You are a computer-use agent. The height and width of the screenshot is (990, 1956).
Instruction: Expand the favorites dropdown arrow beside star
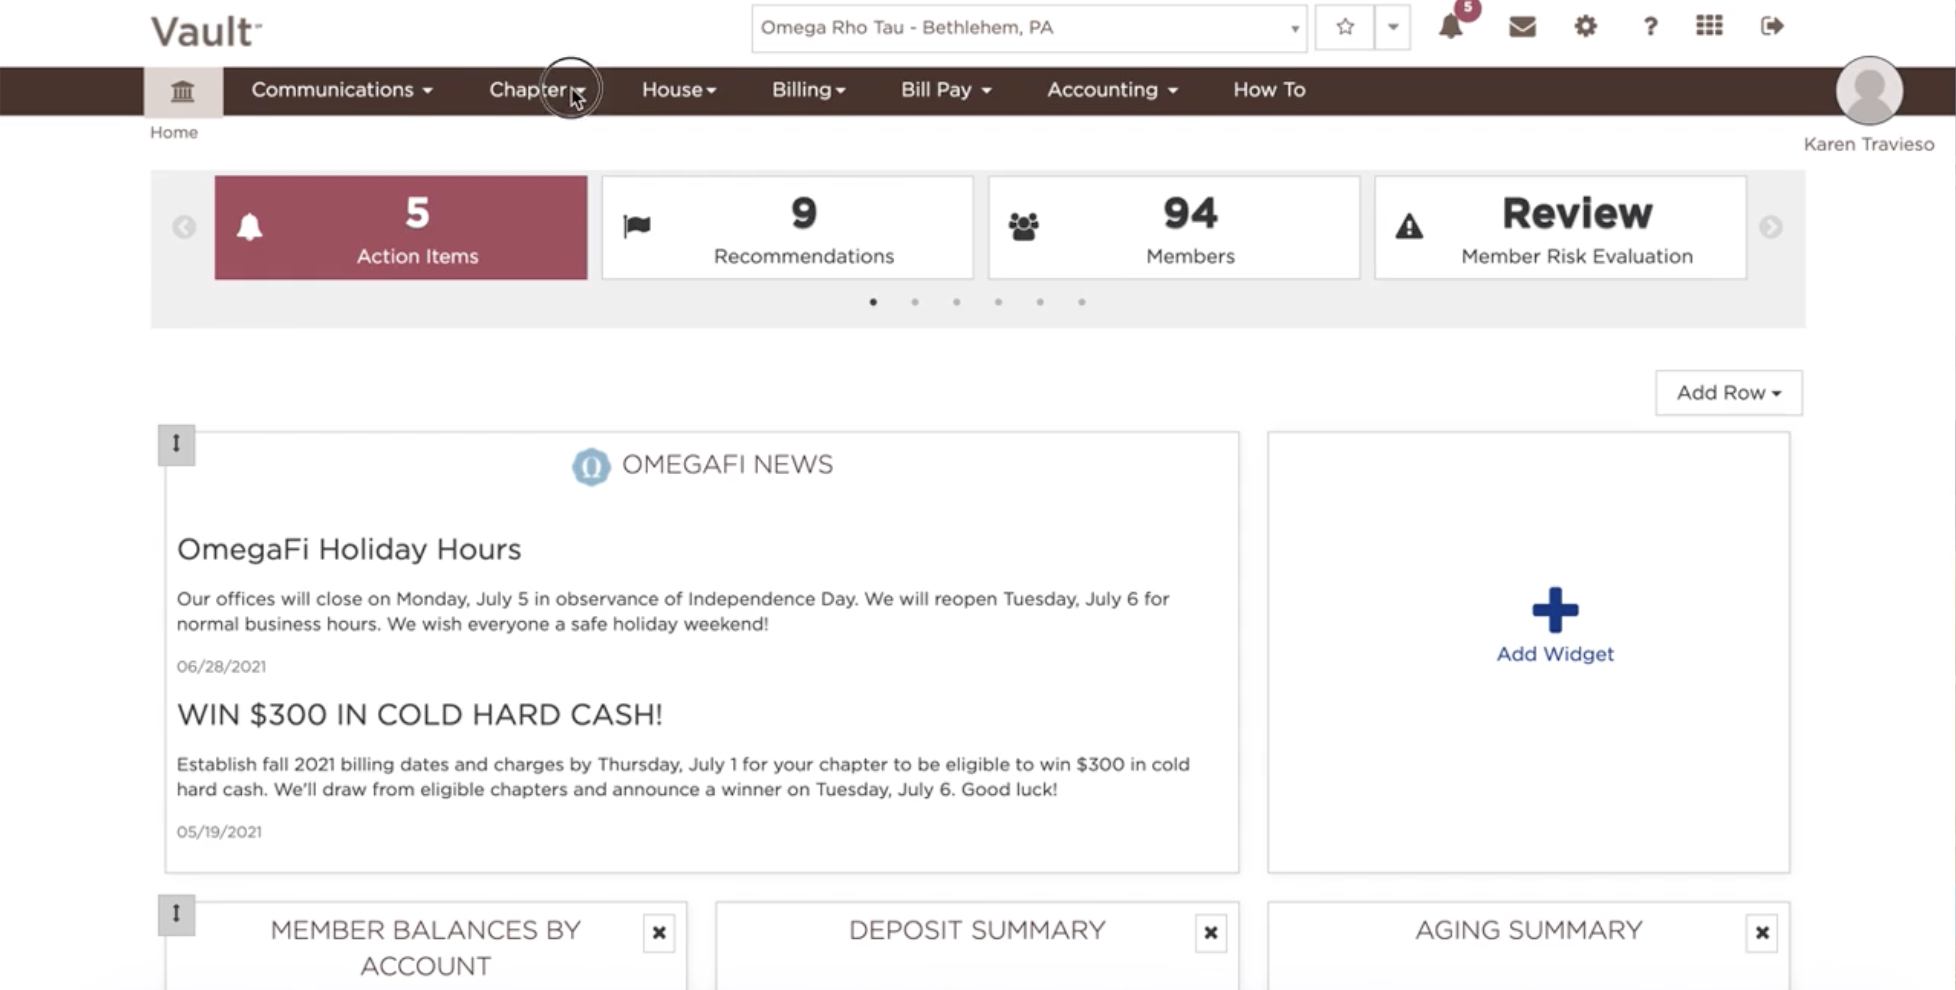(x=1393, y=27)
